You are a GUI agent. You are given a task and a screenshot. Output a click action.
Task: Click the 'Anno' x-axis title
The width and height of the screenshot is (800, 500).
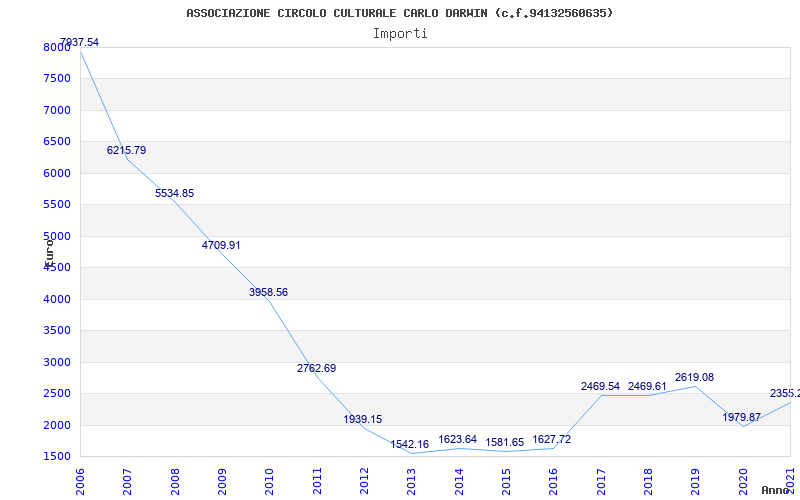(x=776, y=490)
